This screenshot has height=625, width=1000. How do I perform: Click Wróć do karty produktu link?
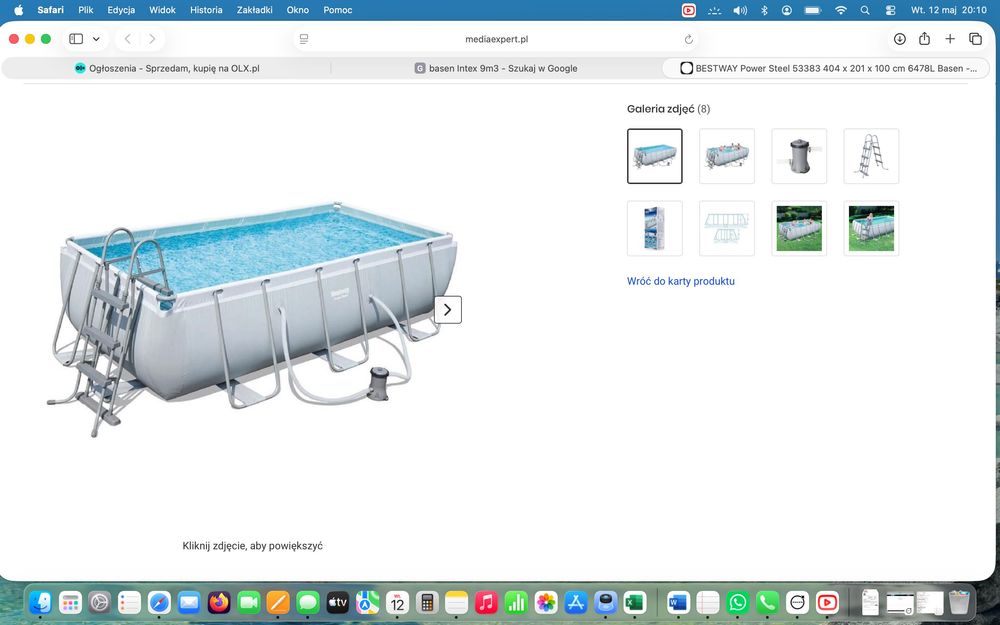[680, 281]
